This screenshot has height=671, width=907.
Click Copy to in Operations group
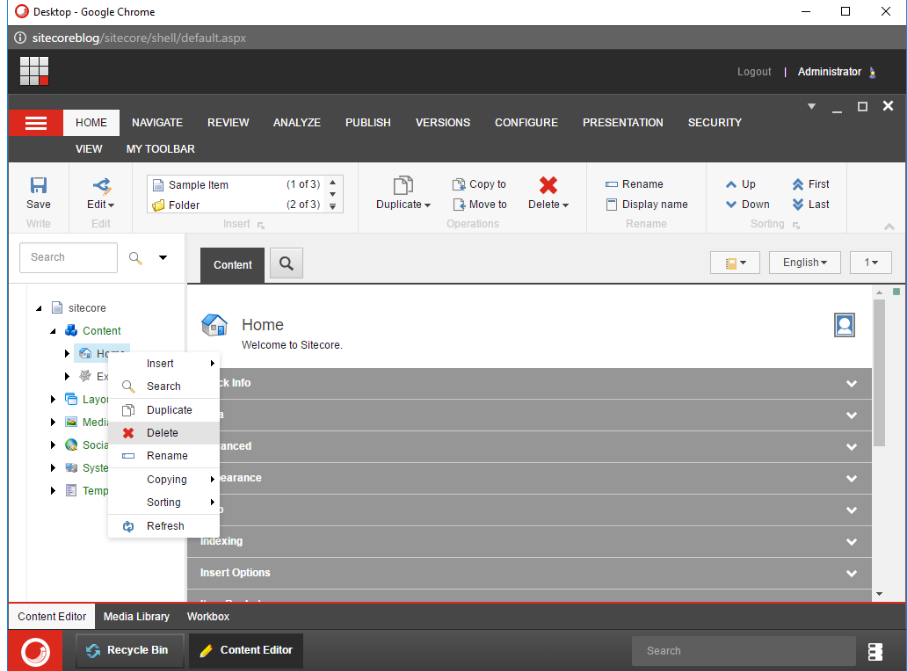(479, 184)
